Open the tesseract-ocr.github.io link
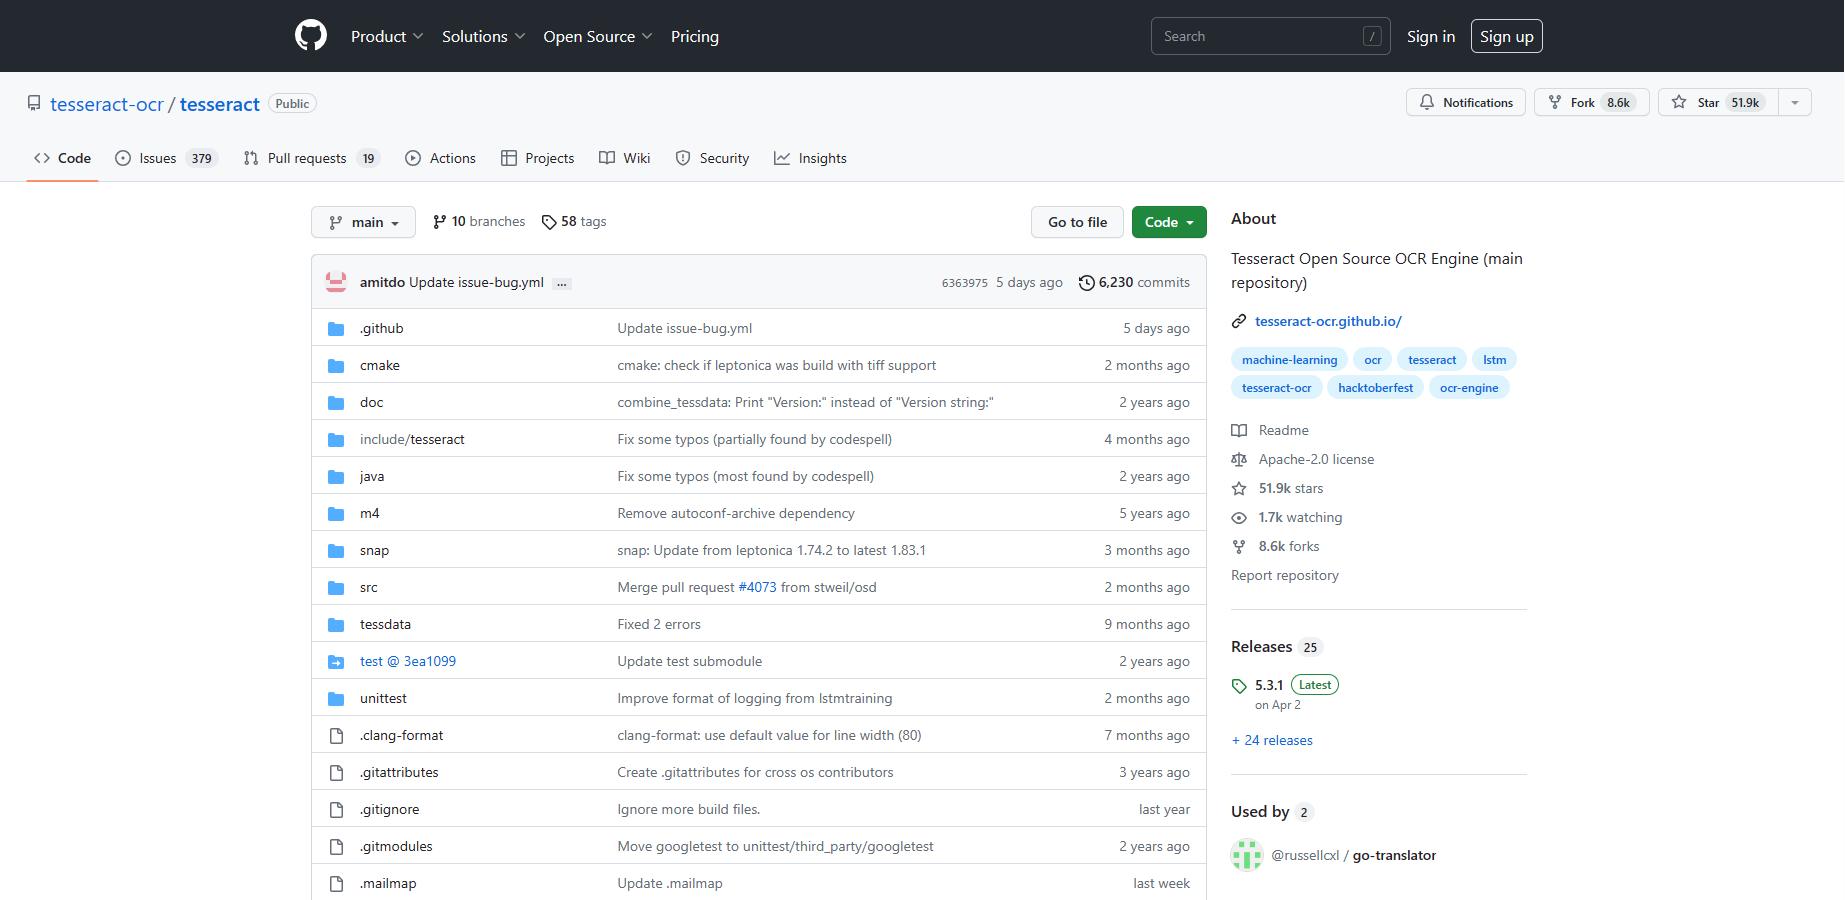This screenshot has width=1845, height=900. point(1328,321)
